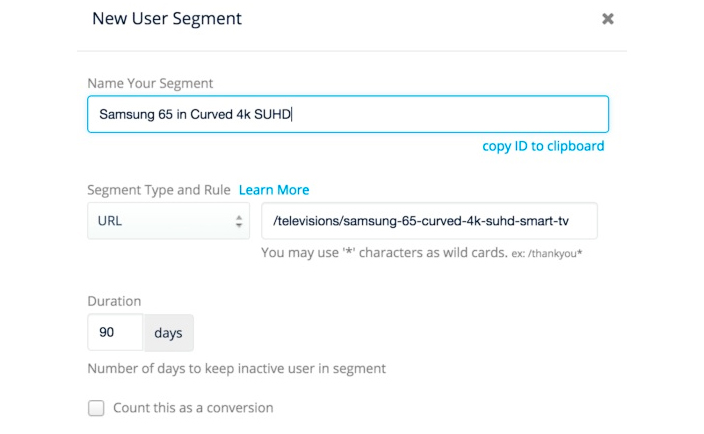Click the Duration label
This screenshot has height=434, width=704.
point(114,301)
